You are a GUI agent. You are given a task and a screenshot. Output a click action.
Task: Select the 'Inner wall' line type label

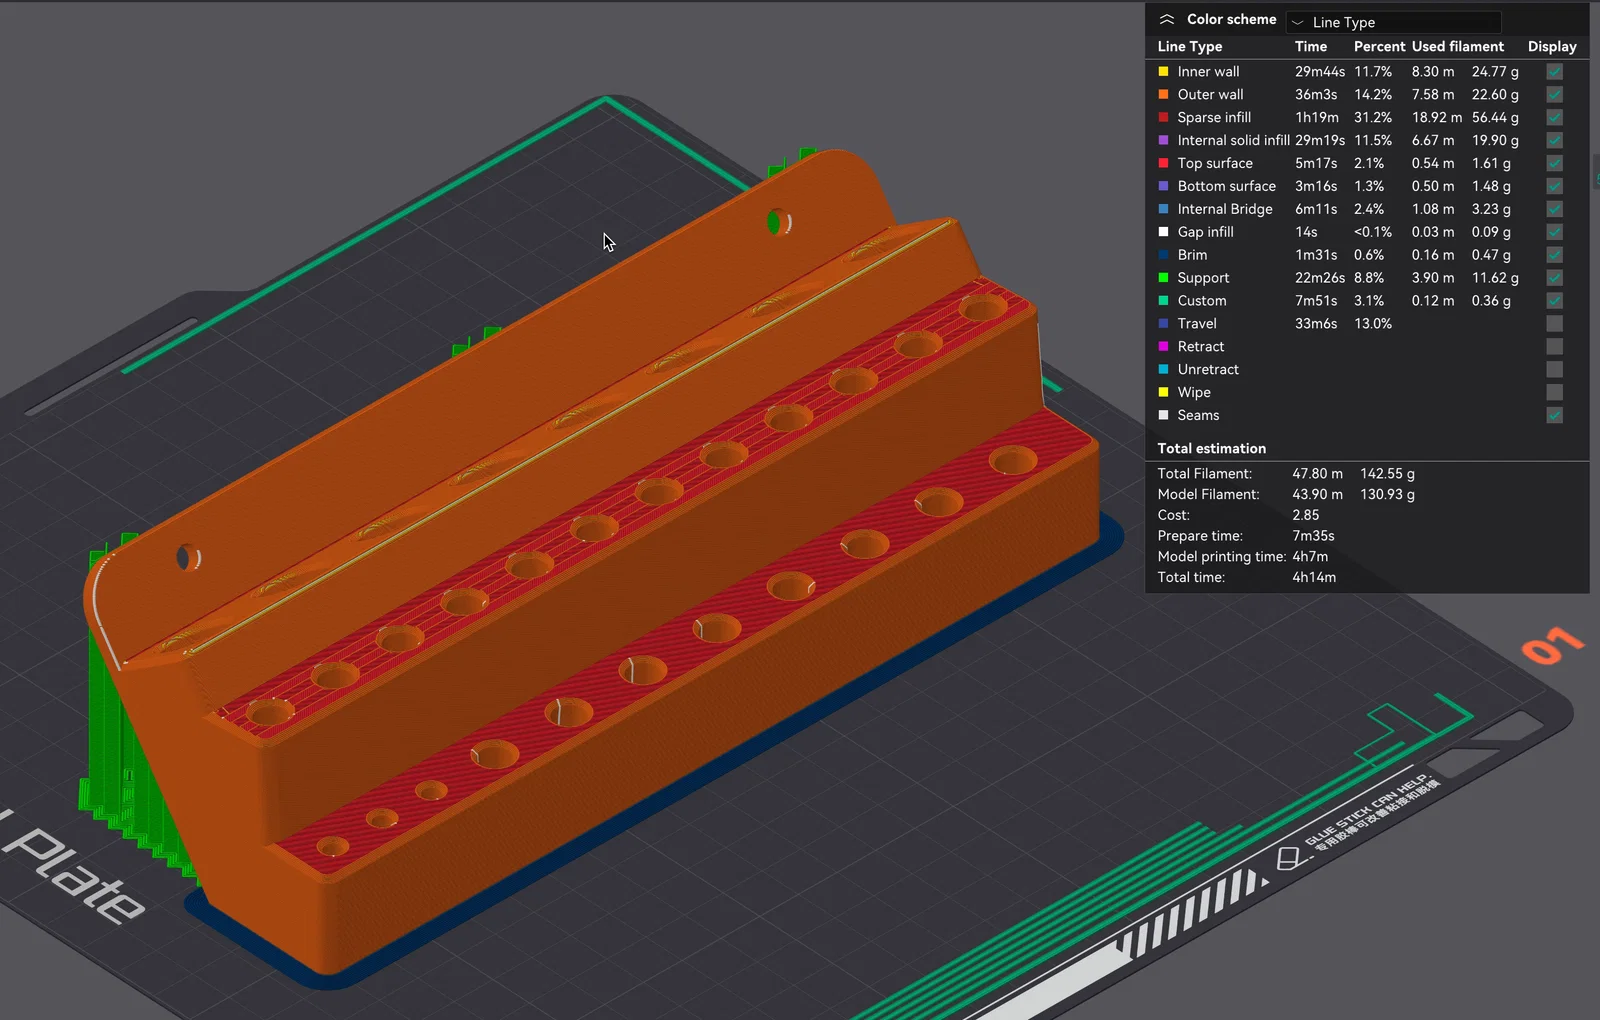pyautogui.click(x=1208, y=72)
